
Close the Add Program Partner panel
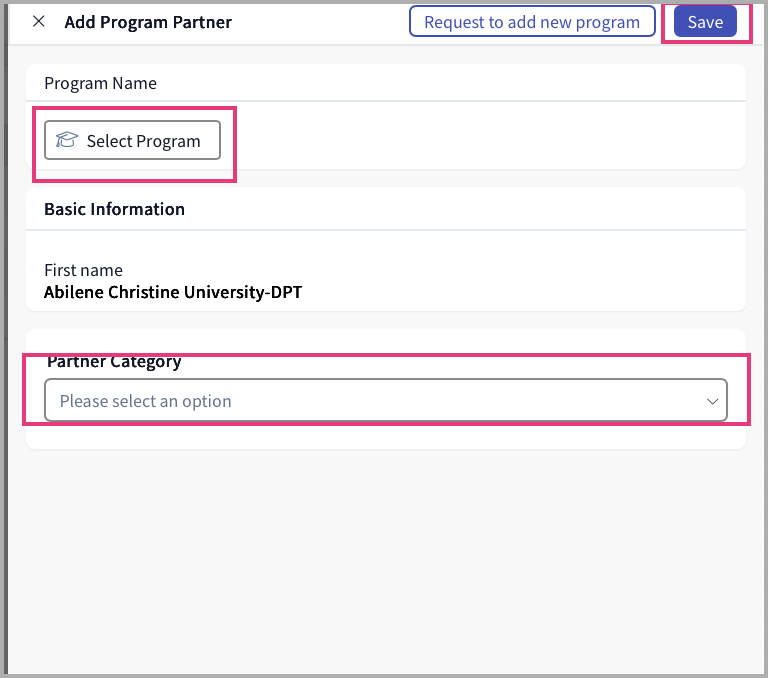[39, 21]
